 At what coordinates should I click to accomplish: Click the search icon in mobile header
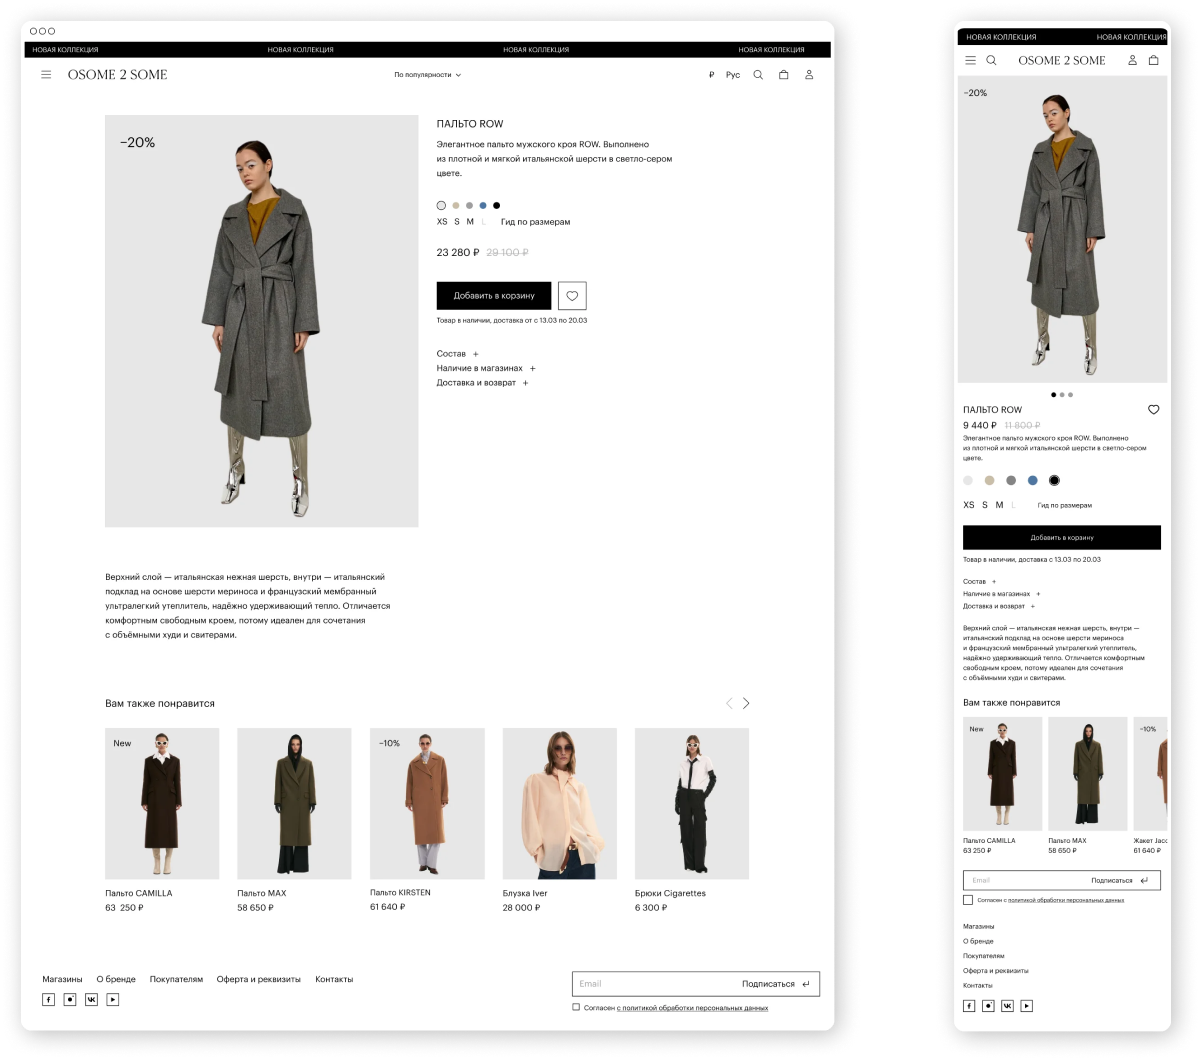click(991, 60)
